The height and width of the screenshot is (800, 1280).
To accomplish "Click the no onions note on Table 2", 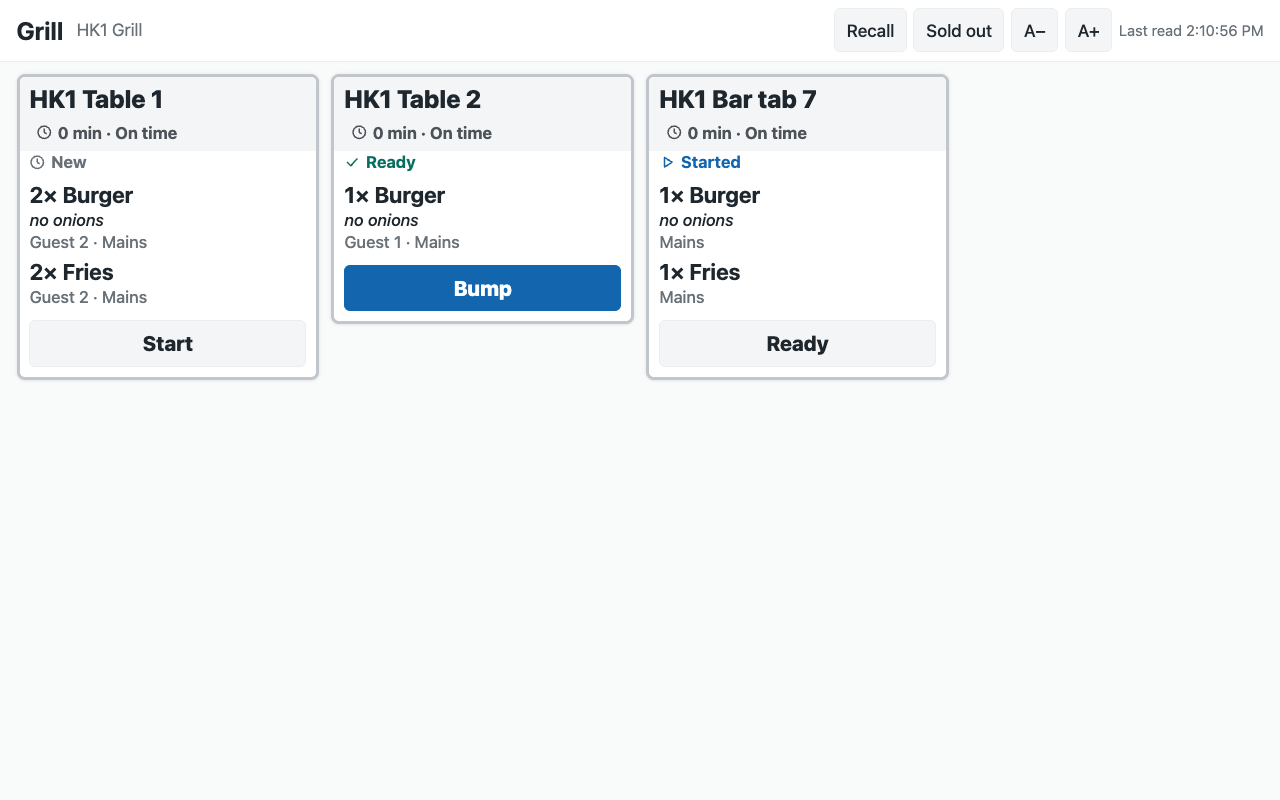I will 382,220.
